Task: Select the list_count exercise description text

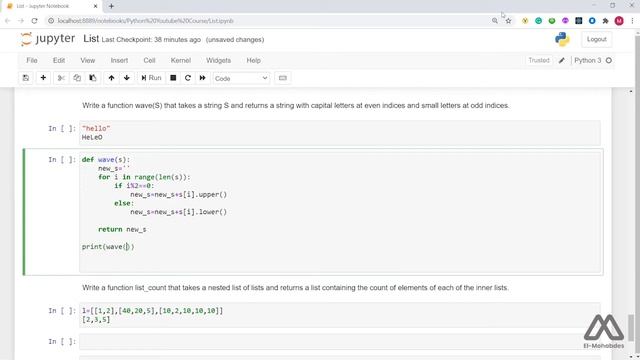Action: (295, 288)
